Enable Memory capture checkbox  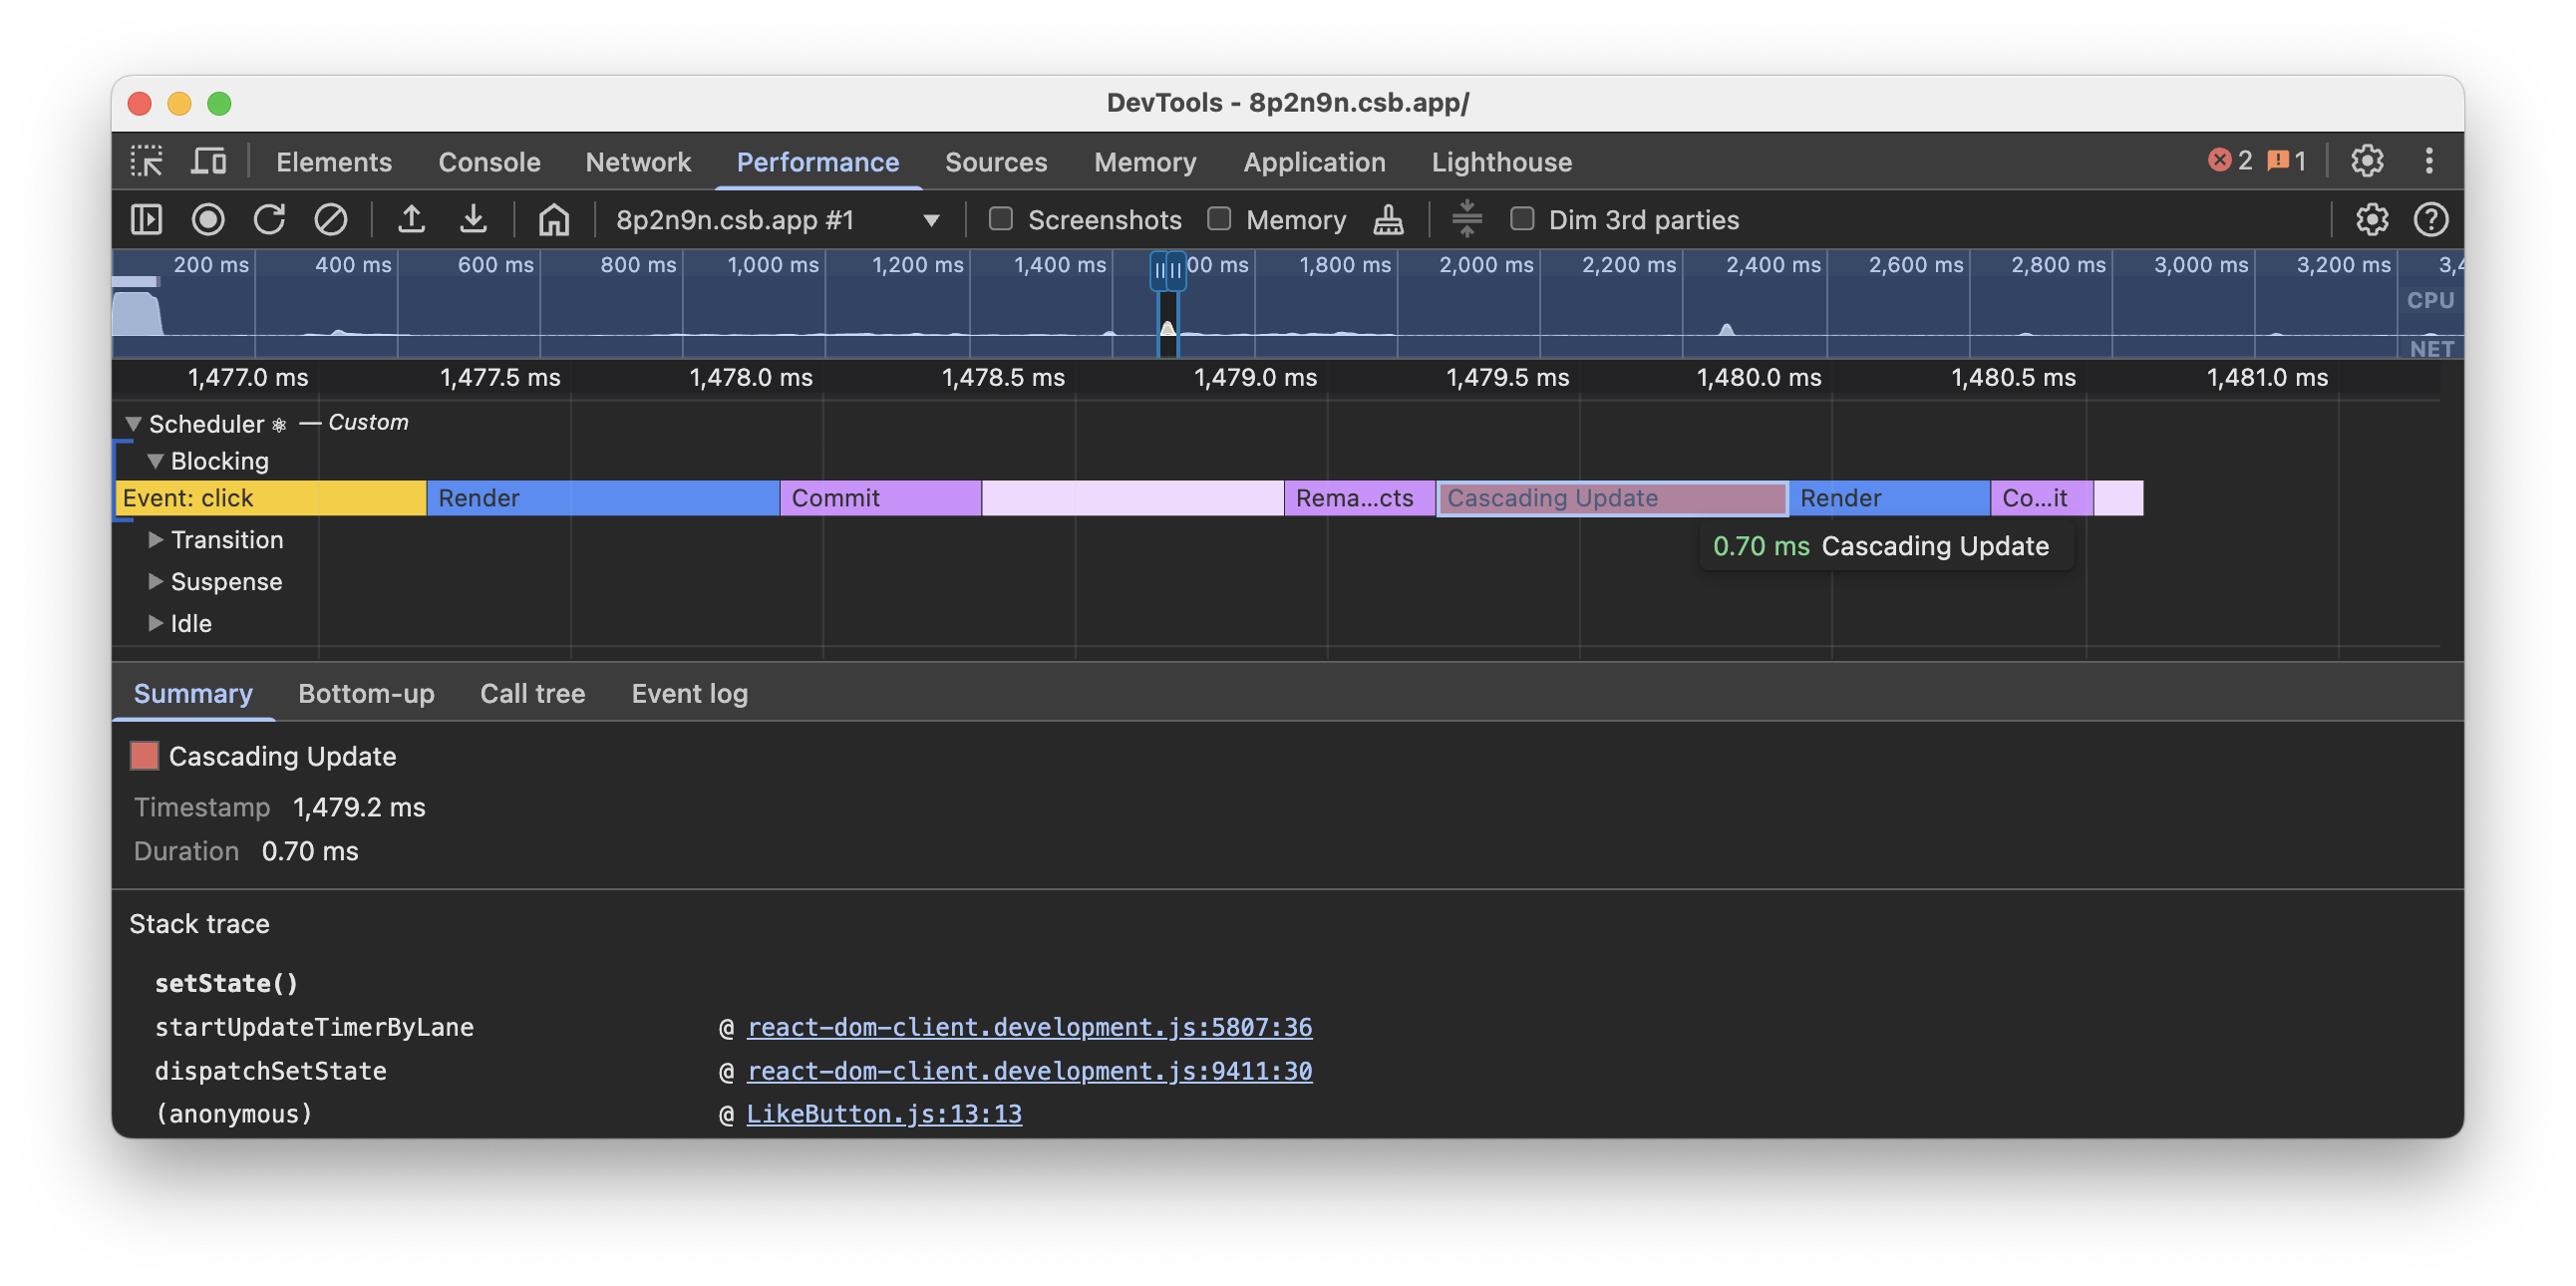click(1220, 219)
